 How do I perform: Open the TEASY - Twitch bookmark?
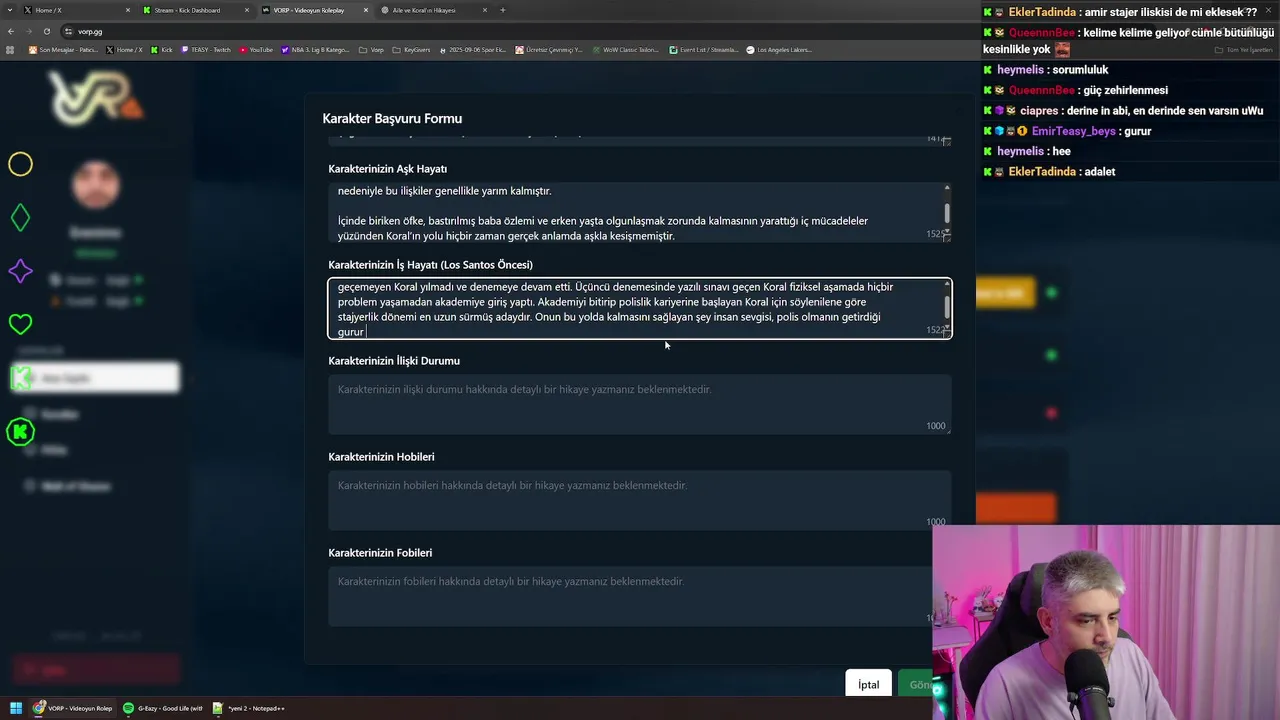[206, 49]
